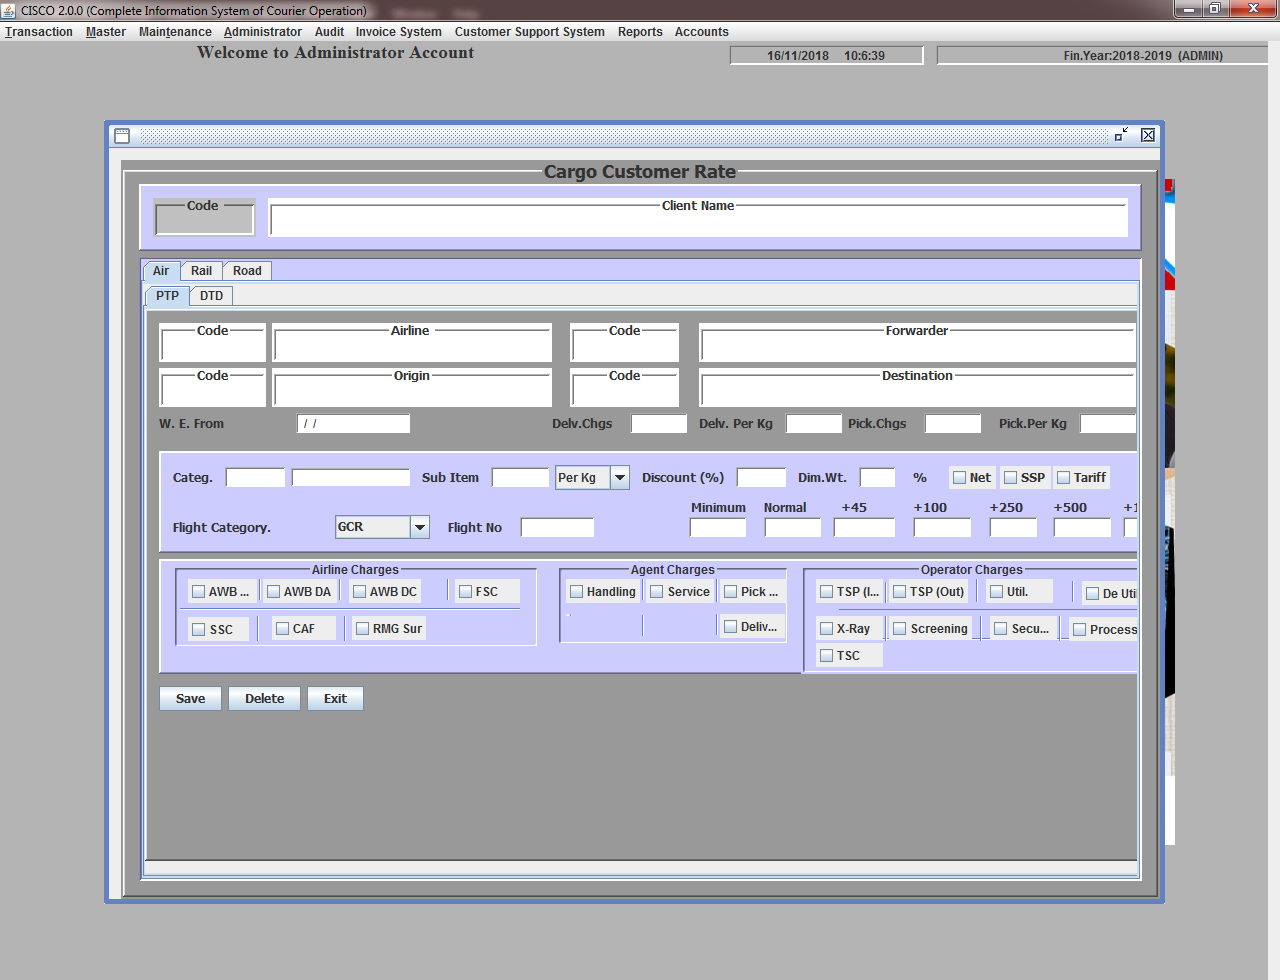The width and height of the screenshot is (1280, 980).
Task: Open the Reports menu
Action: point(640,32)
